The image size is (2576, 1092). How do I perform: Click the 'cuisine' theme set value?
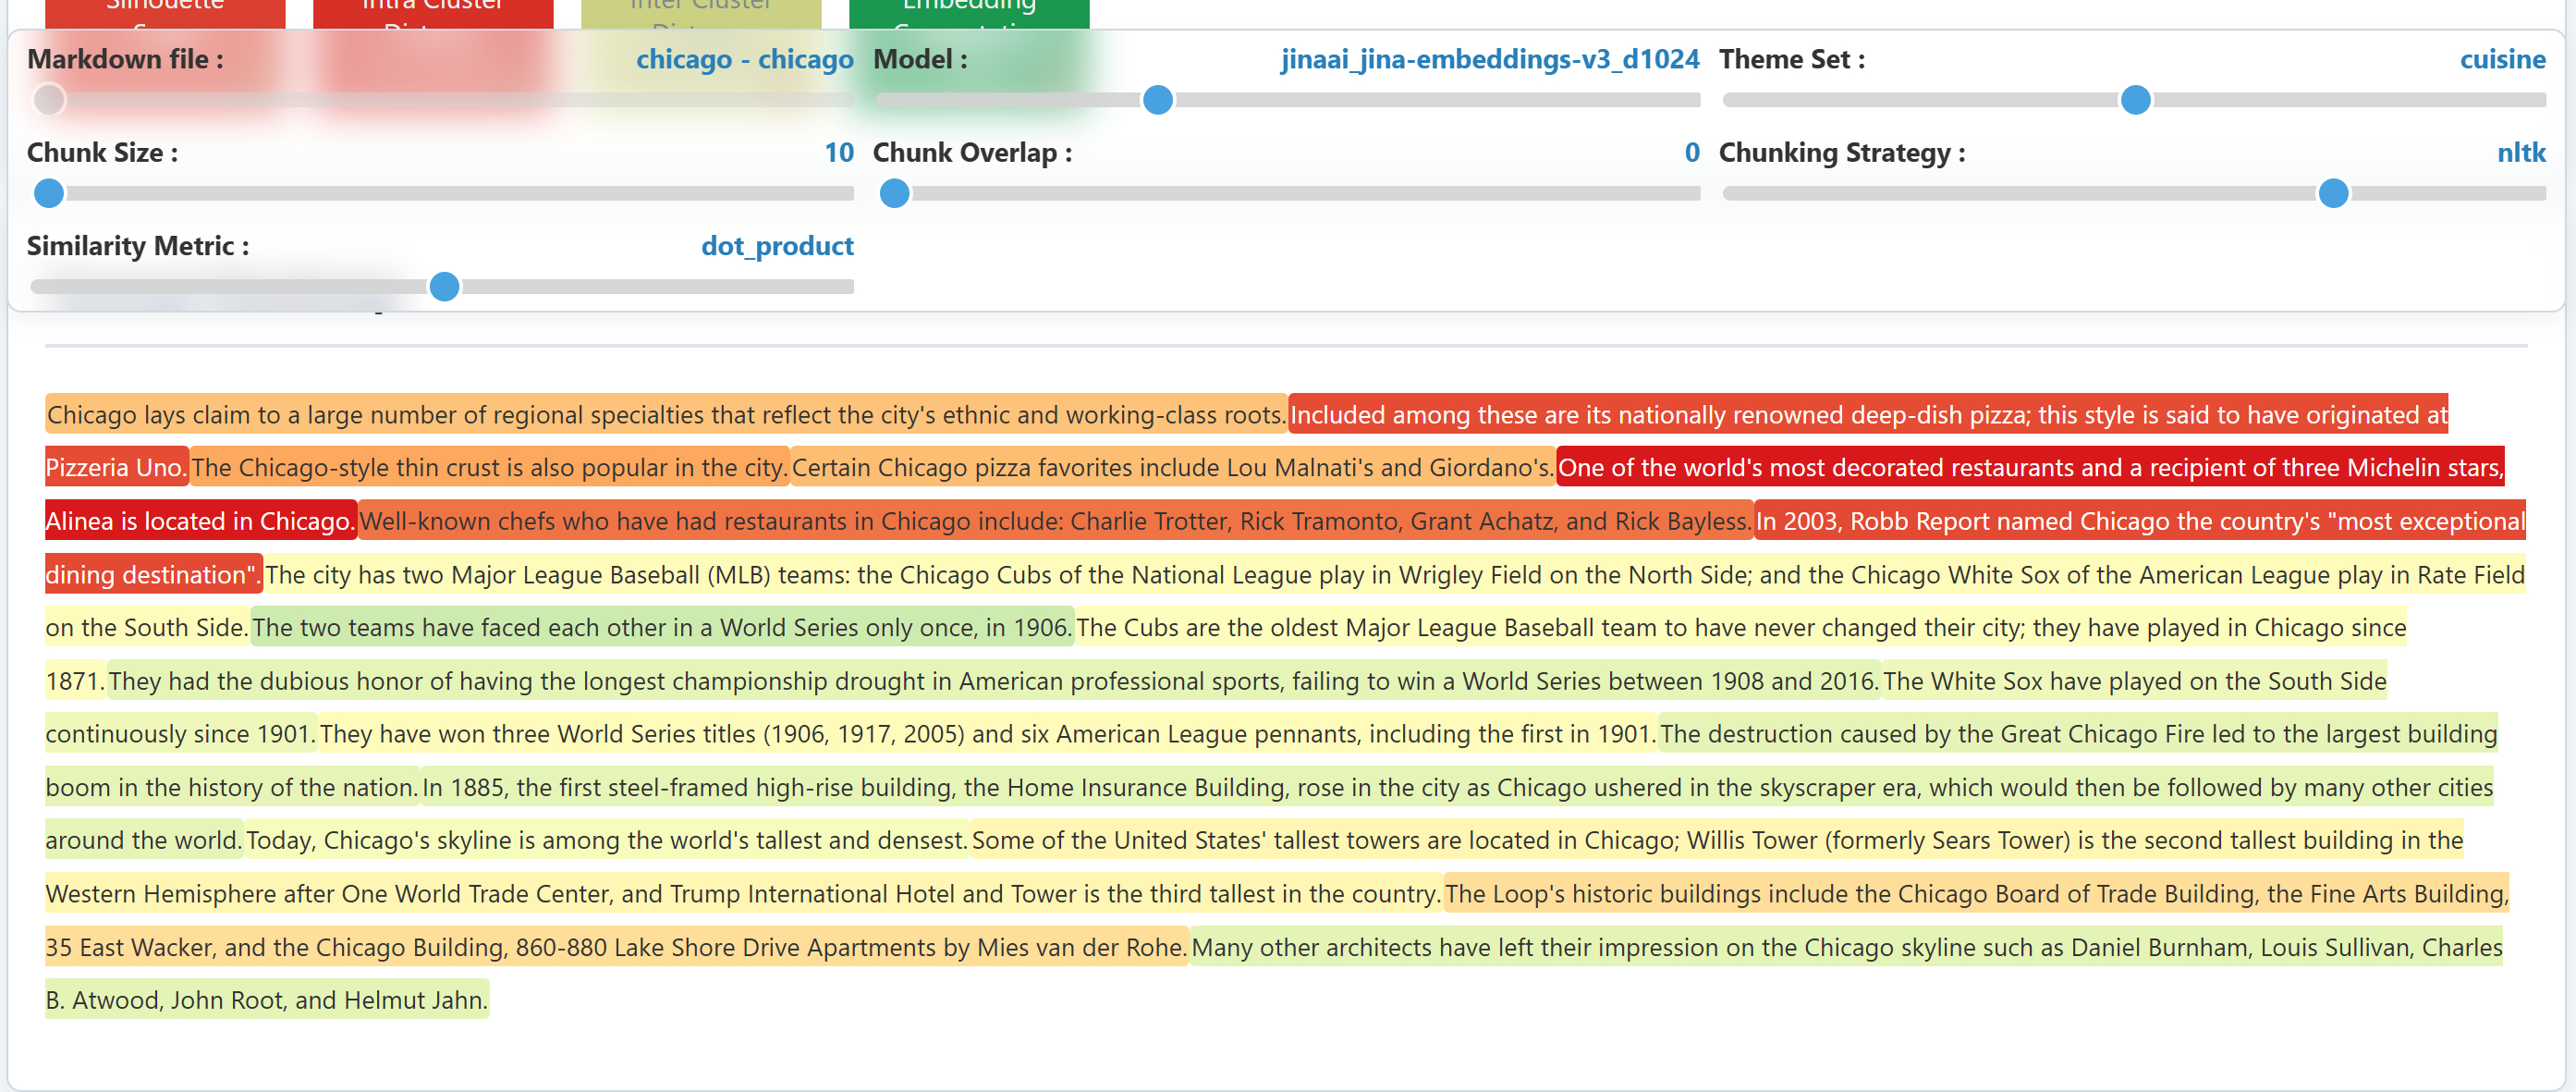point(2502,60)
